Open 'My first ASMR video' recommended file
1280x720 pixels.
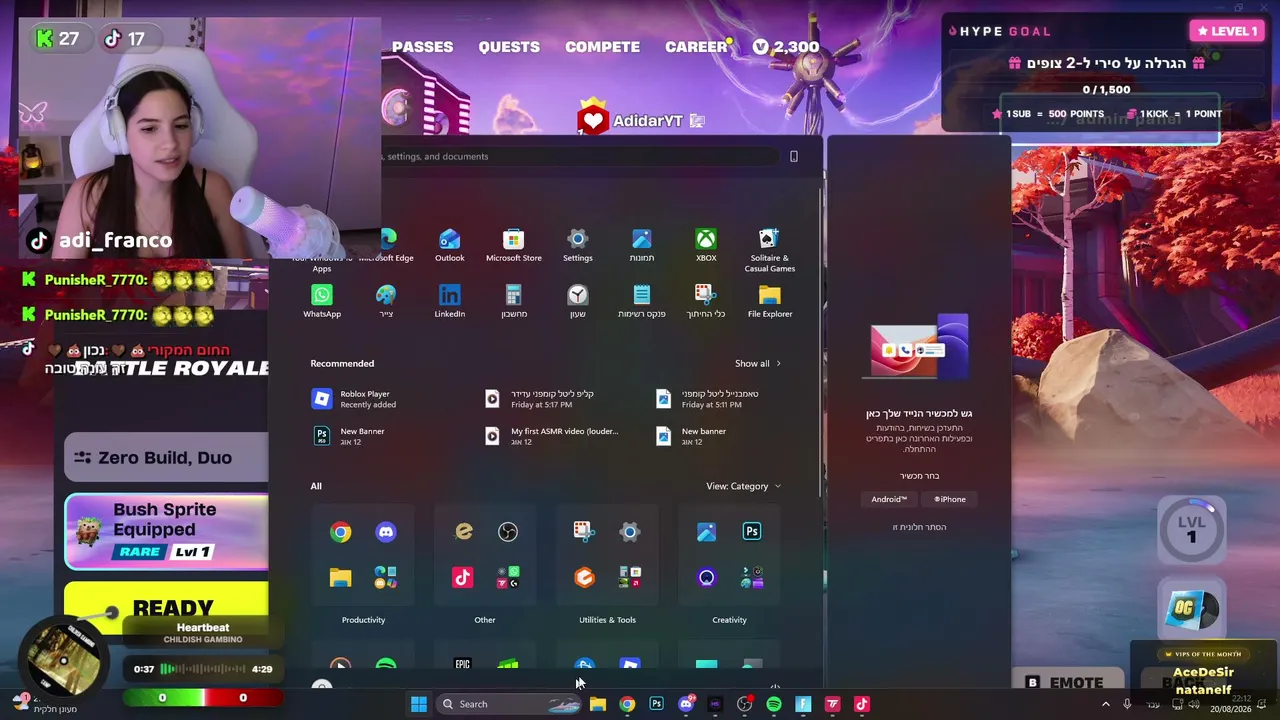(552, 436)
